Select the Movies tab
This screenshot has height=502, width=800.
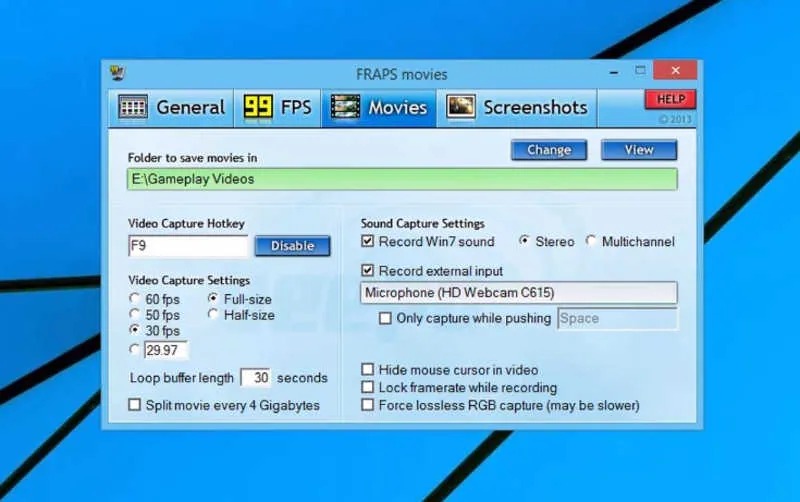(x=379, y=108)
